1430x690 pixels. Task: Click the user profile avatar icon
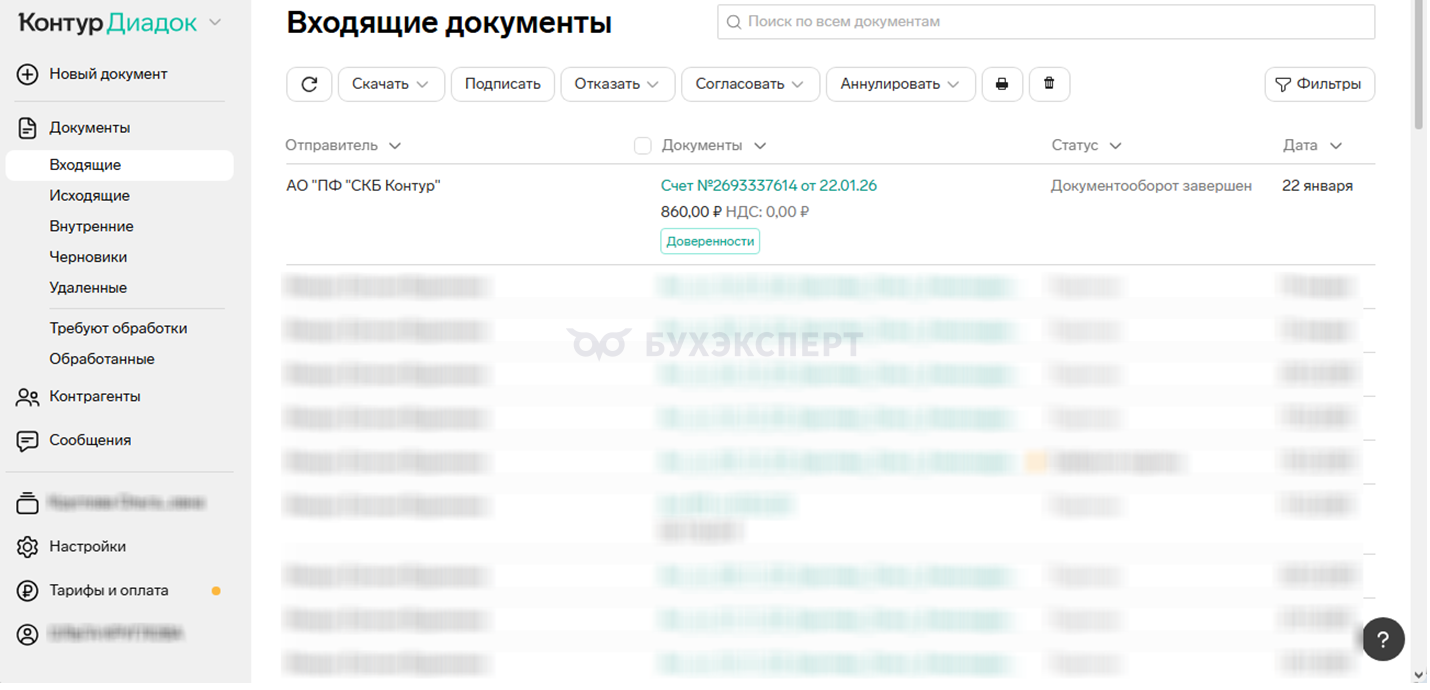(x=28, y=634)
